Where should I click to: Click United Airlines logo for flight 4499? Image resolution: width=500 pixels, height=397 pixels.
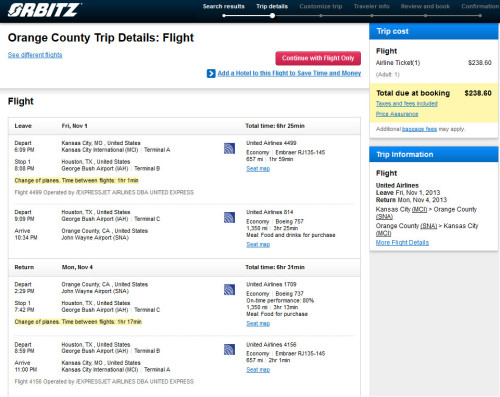tap(229, 148)
